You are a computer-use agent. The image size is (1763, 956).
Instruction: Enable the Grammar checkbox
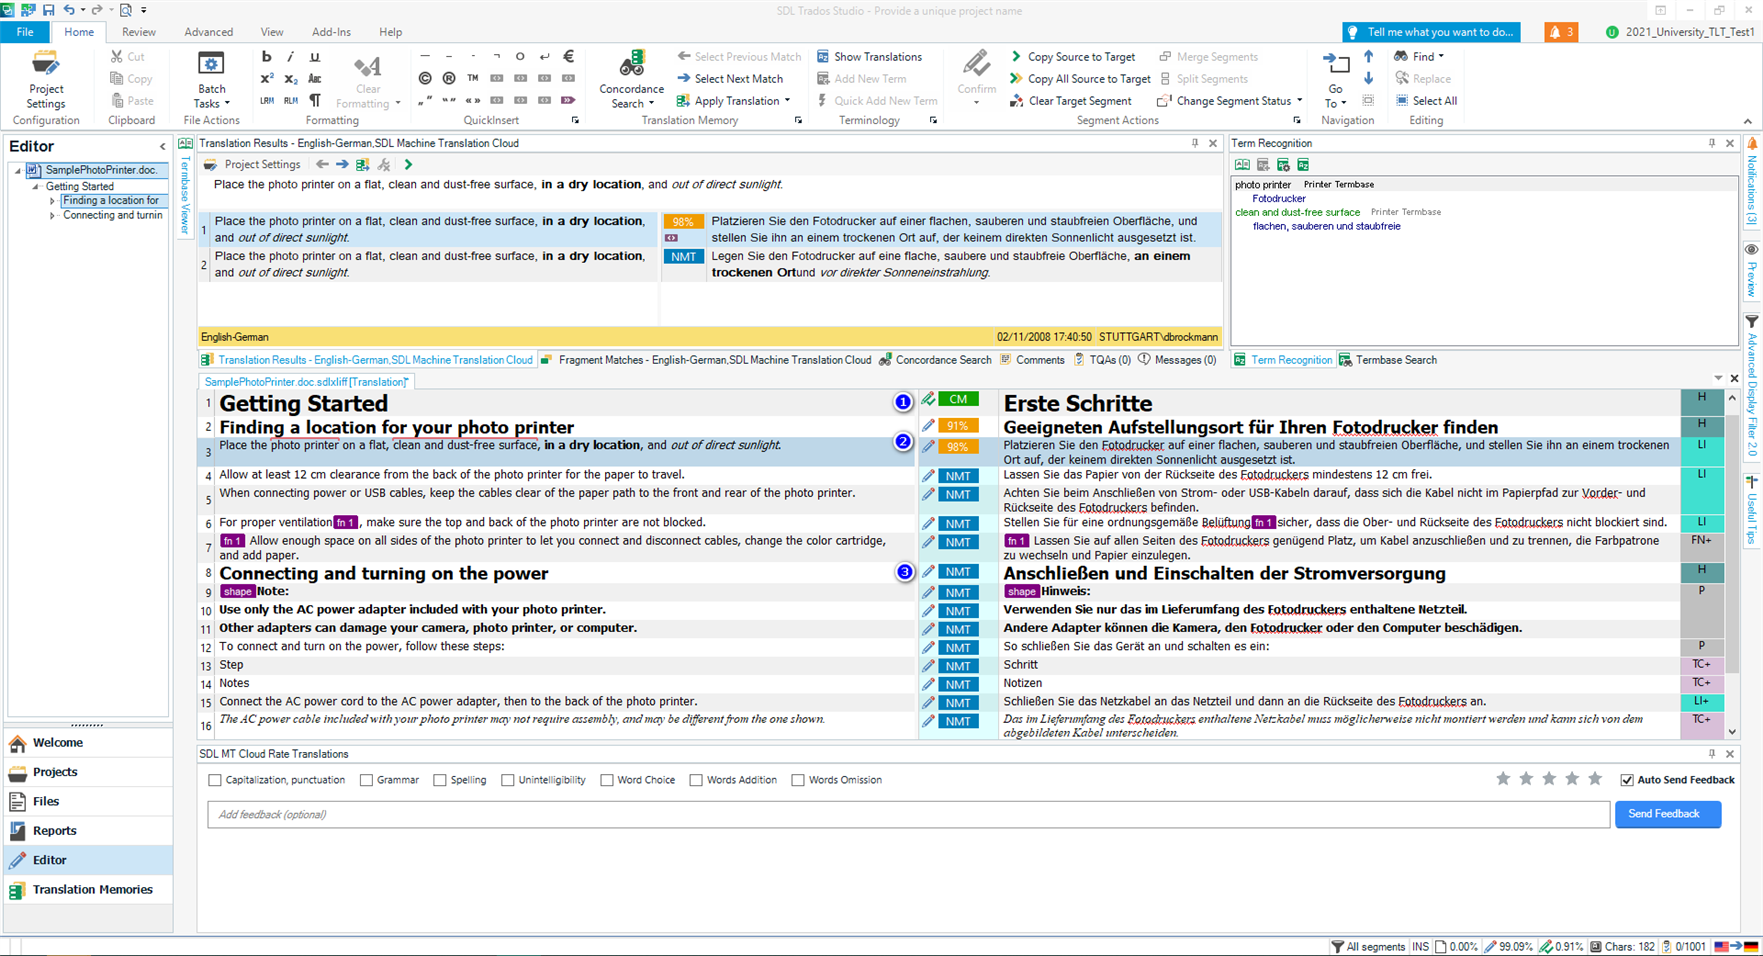[367, 780]
